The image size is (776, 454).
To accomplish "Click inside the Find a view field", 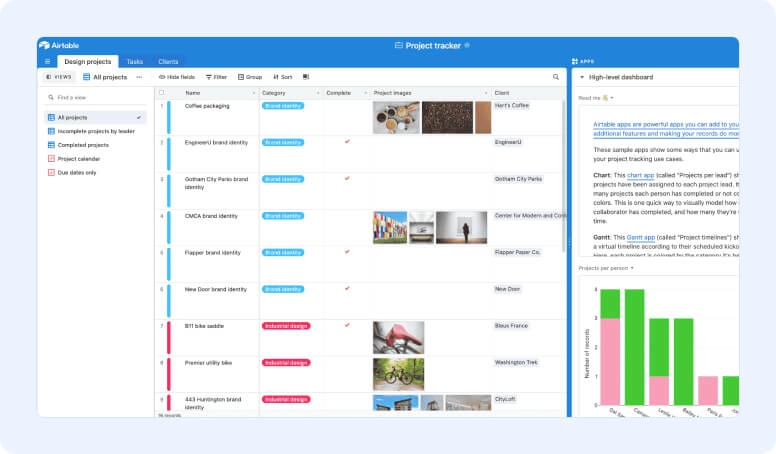I will pyautogui.click(x=95, y=98).
